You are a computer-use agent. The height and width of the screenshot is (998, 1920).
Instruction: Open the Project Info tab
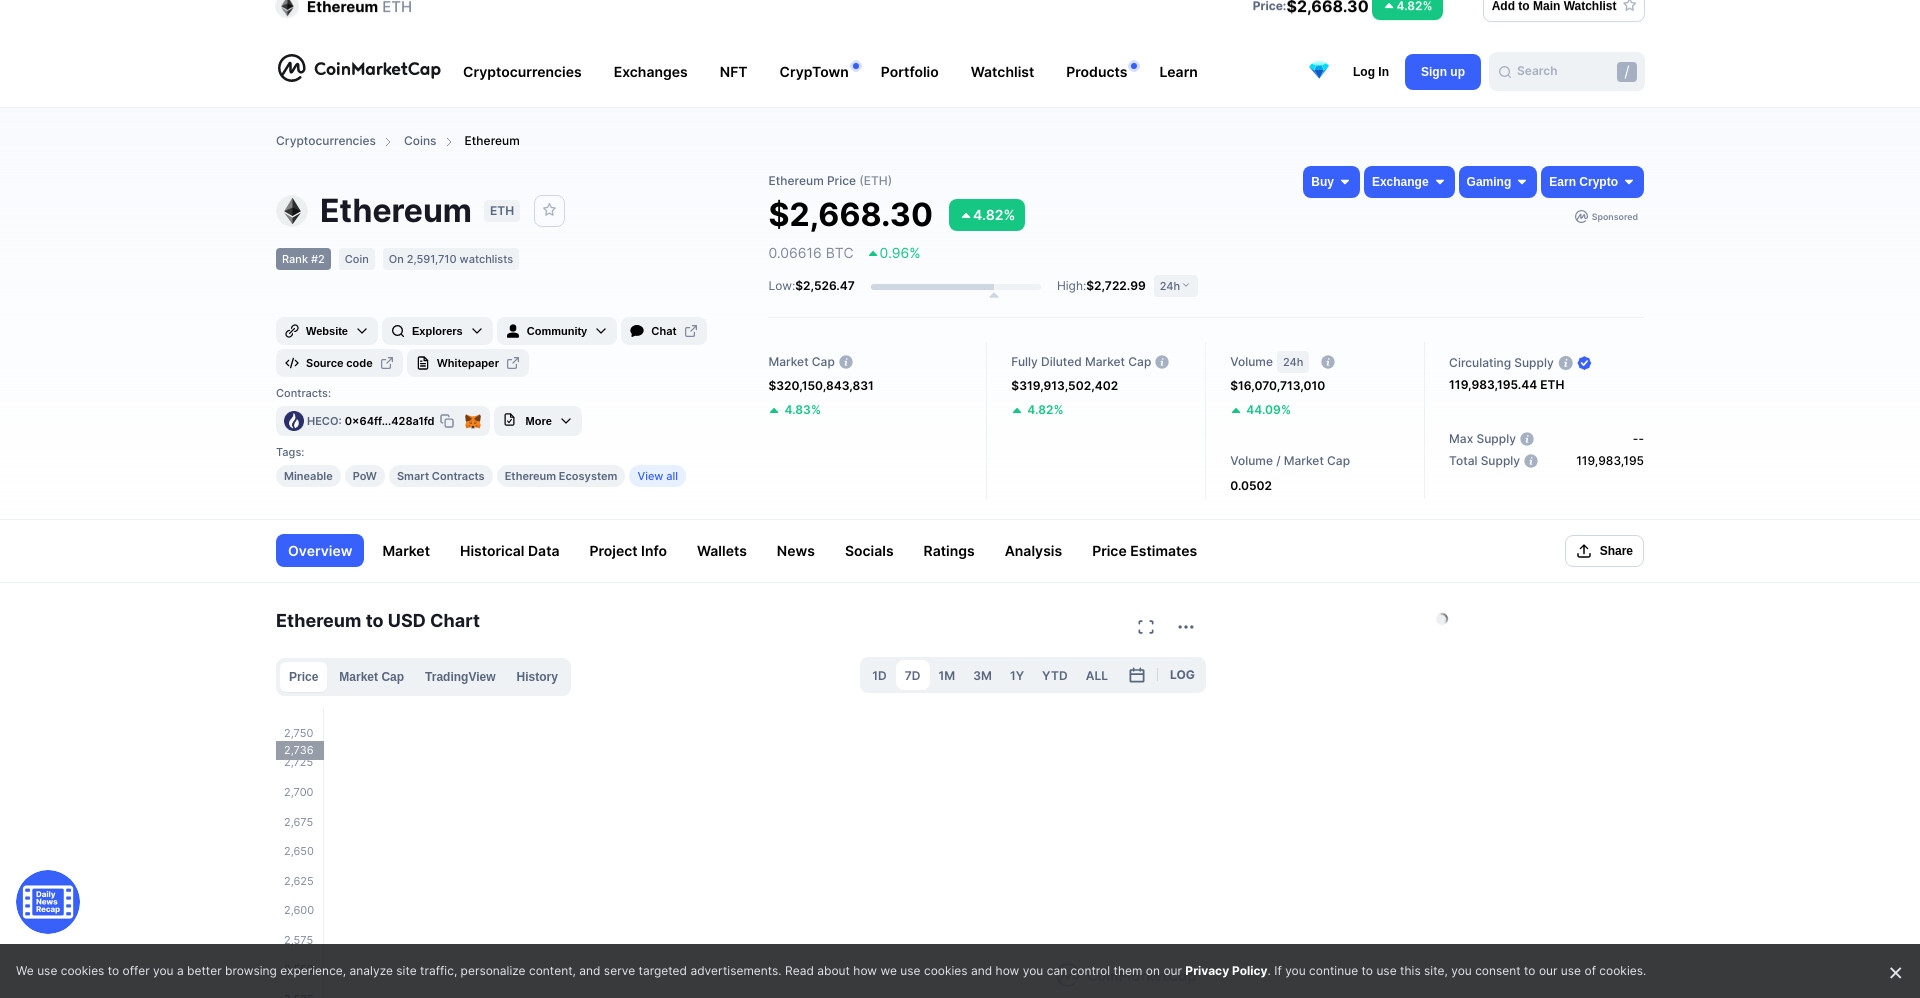(628, 551)
